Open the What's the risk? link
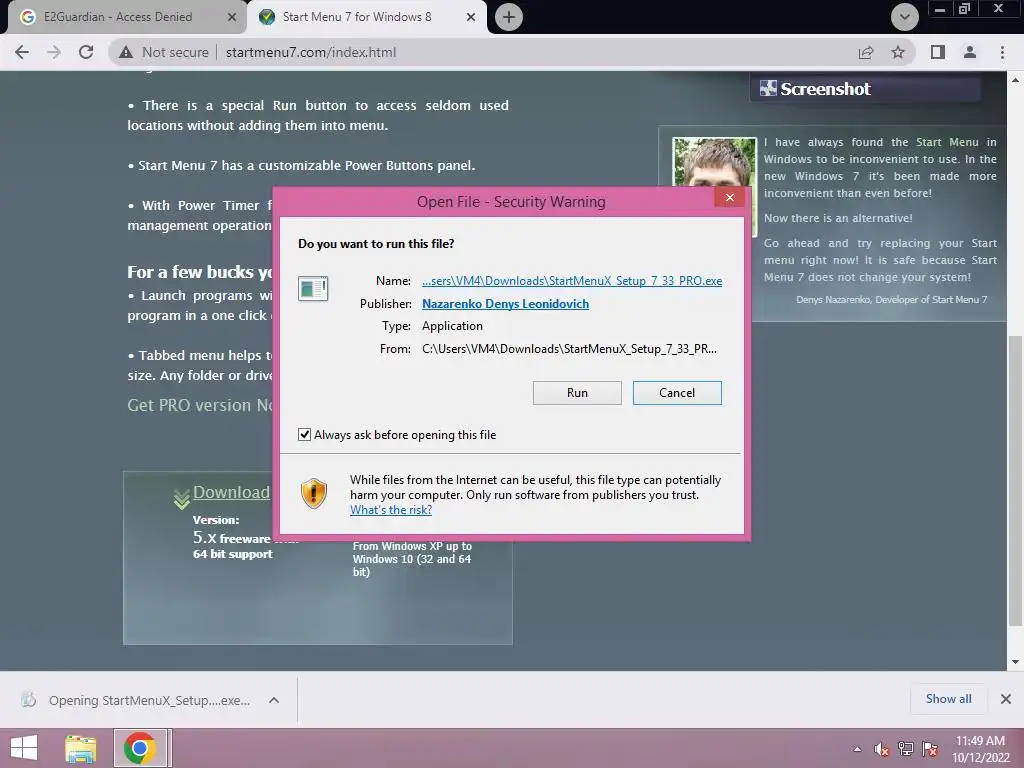Image resolution: width=1024 pixels, height=768 pixels. tap(391, 510)
